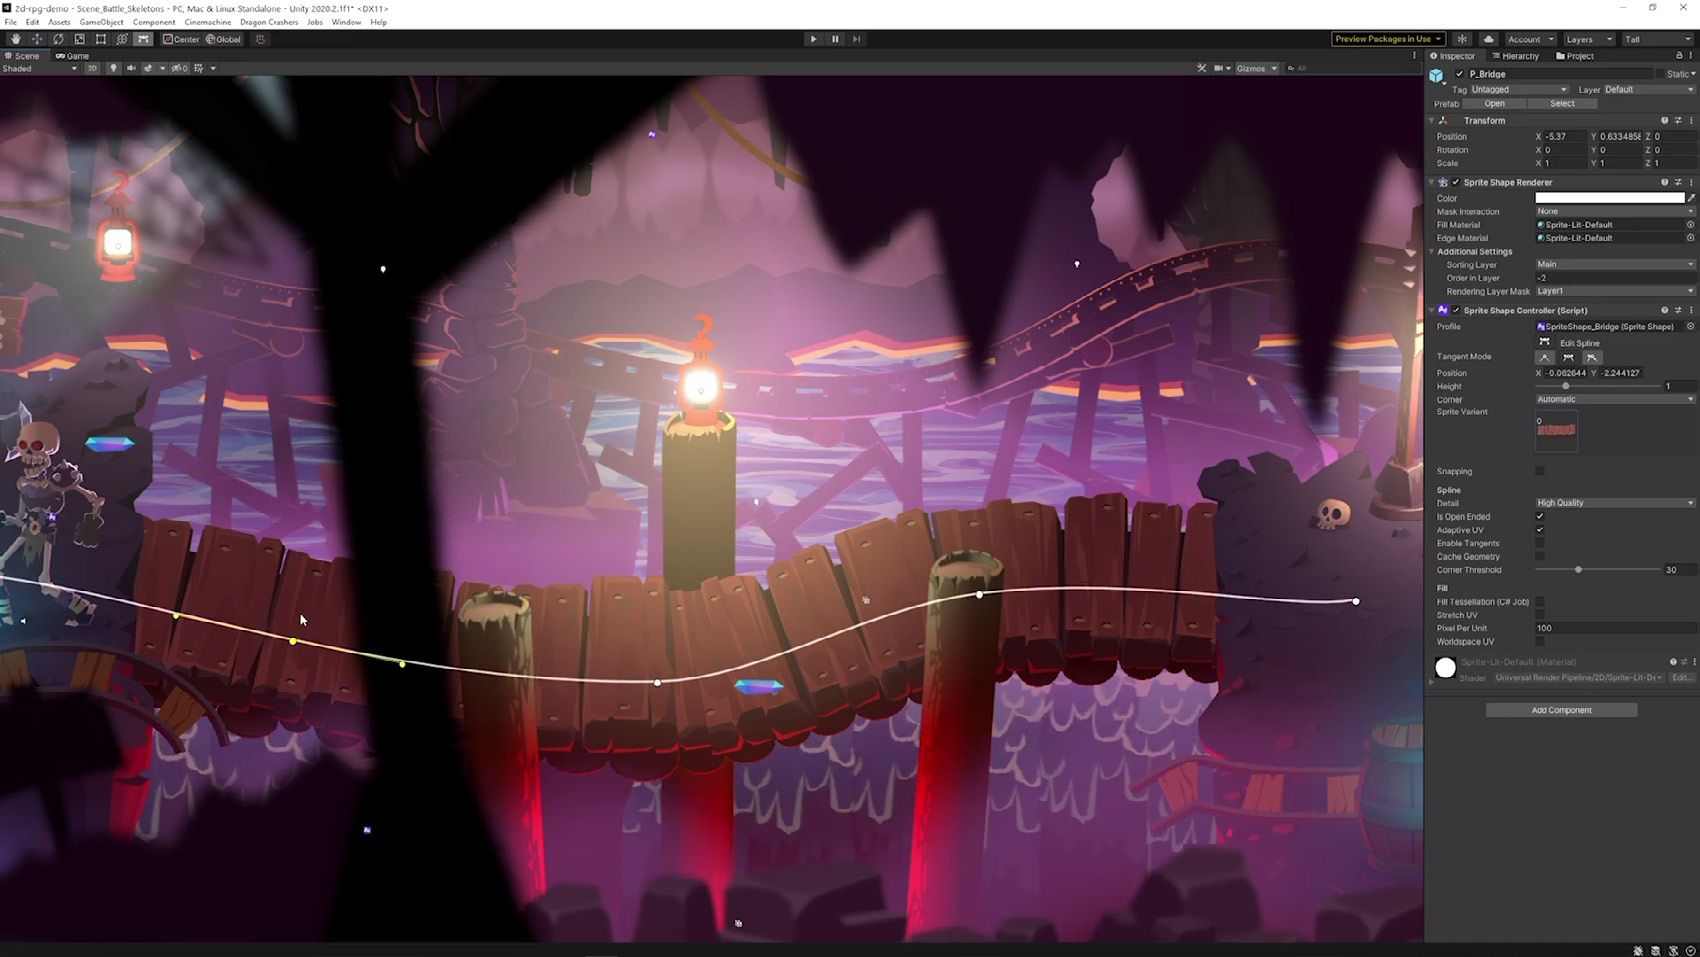The image size is (1700, 957).
Task: Click the Add Component button
Action: coord(1561,710)
